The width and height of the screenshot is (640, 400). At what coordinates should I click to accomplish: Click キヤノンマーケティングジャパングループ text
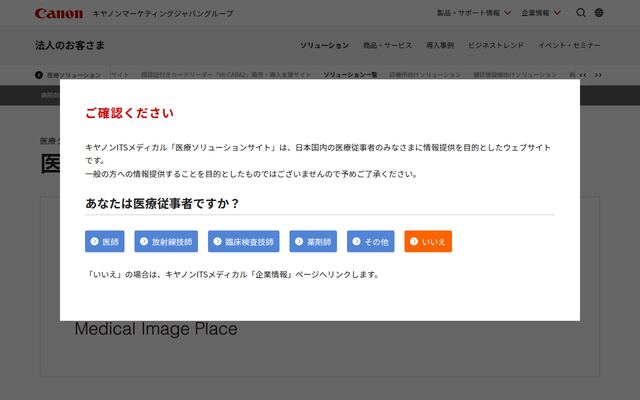(x=163, y=13)
